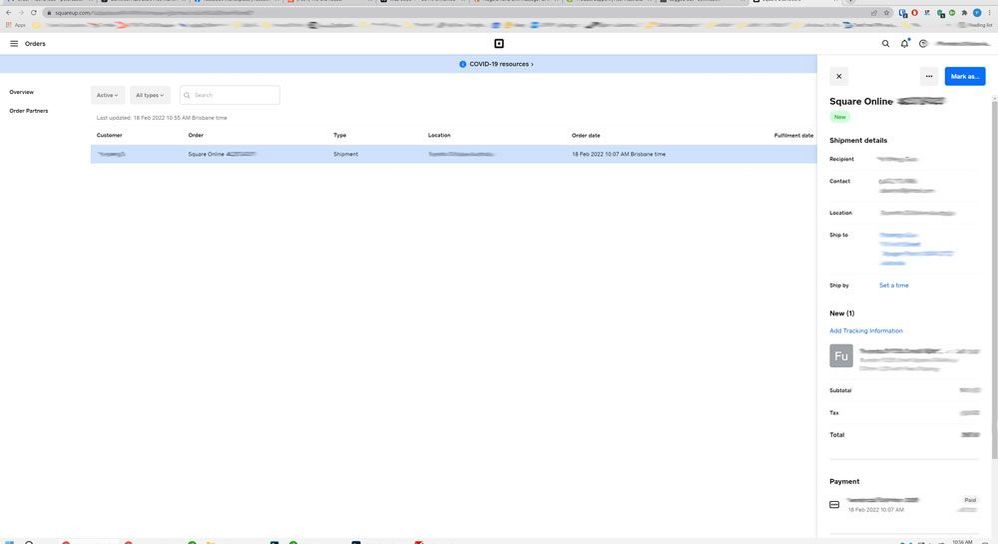Reload the page with browser refresh
Viewport: 998px width, 544px height.
pos(34,13)
